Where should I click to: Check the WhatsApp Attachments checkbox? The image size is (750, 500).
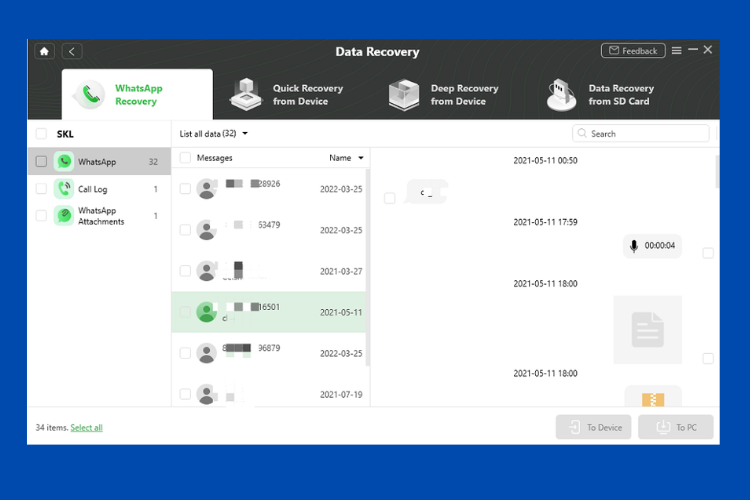(42, 215)
